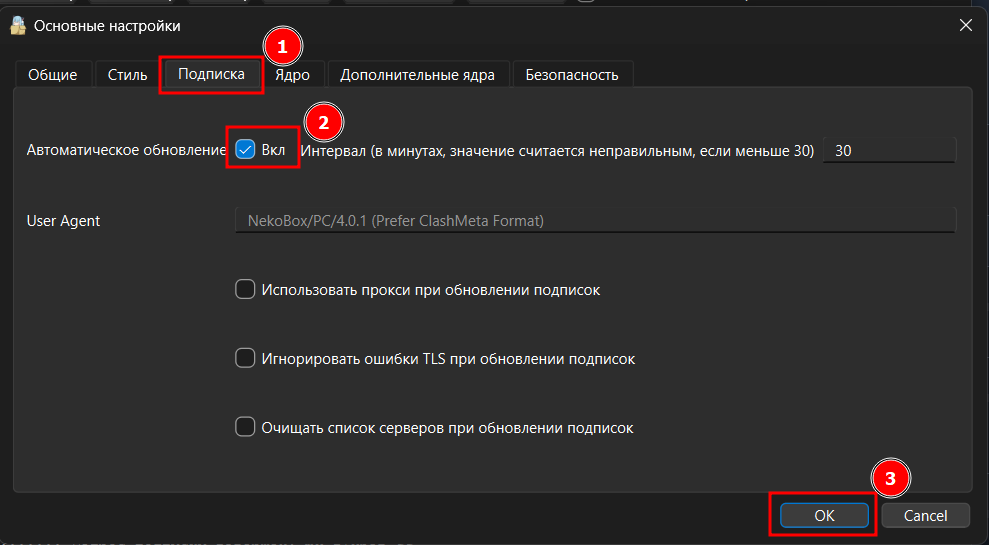Click the Автоматическое обновление label
This screenshot has width=989, height=545.
click(127, 150)
